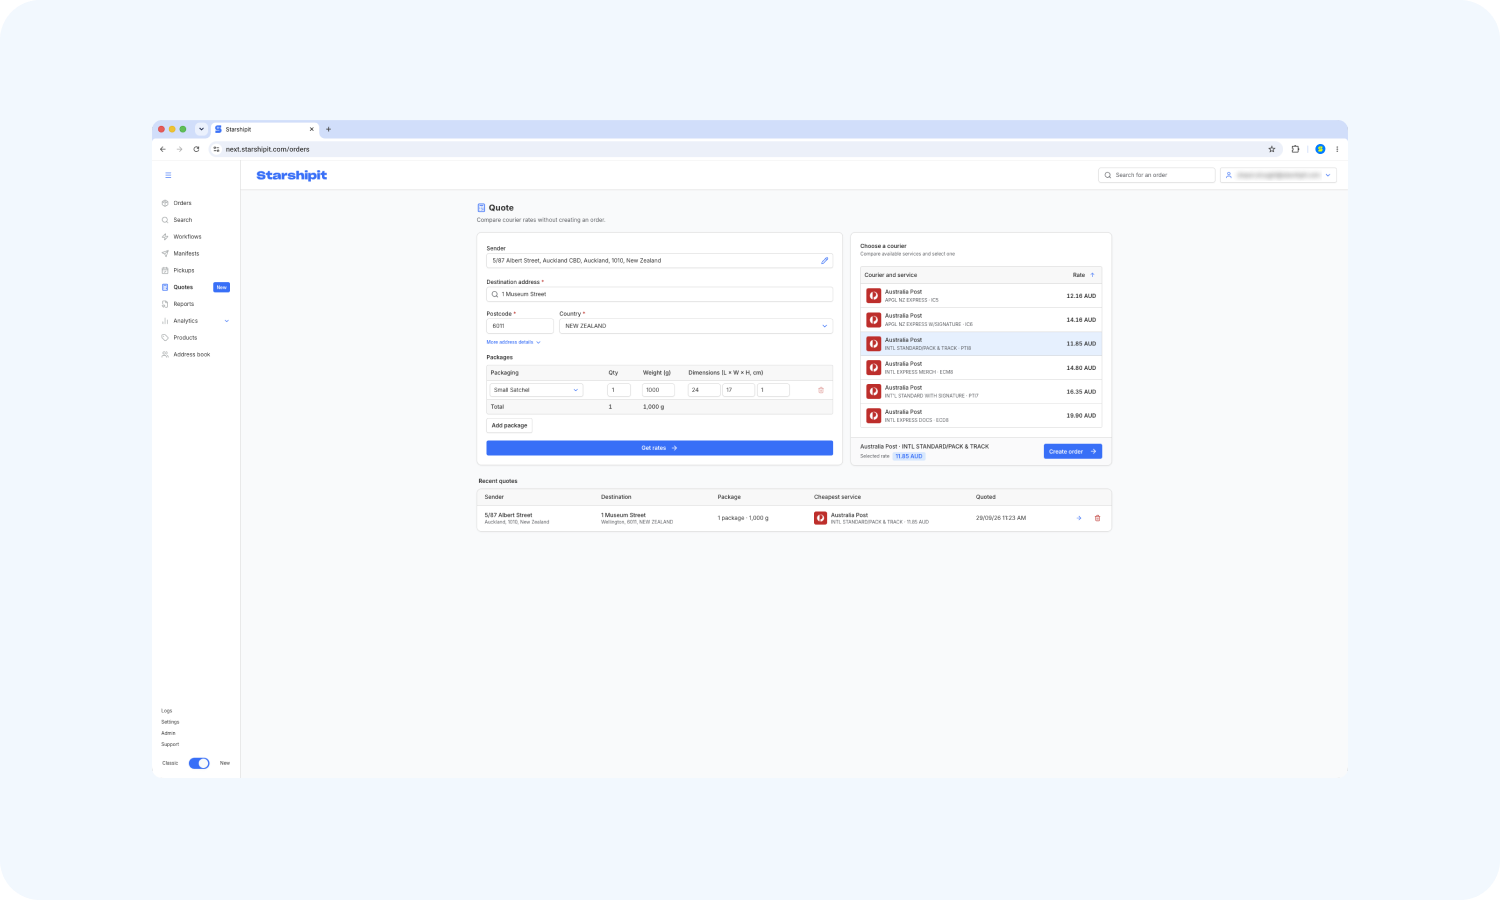Open the browser Extensions puzzle icon
The width and height of the screenshot is (1500, 900).
(x=1295, y=149)
